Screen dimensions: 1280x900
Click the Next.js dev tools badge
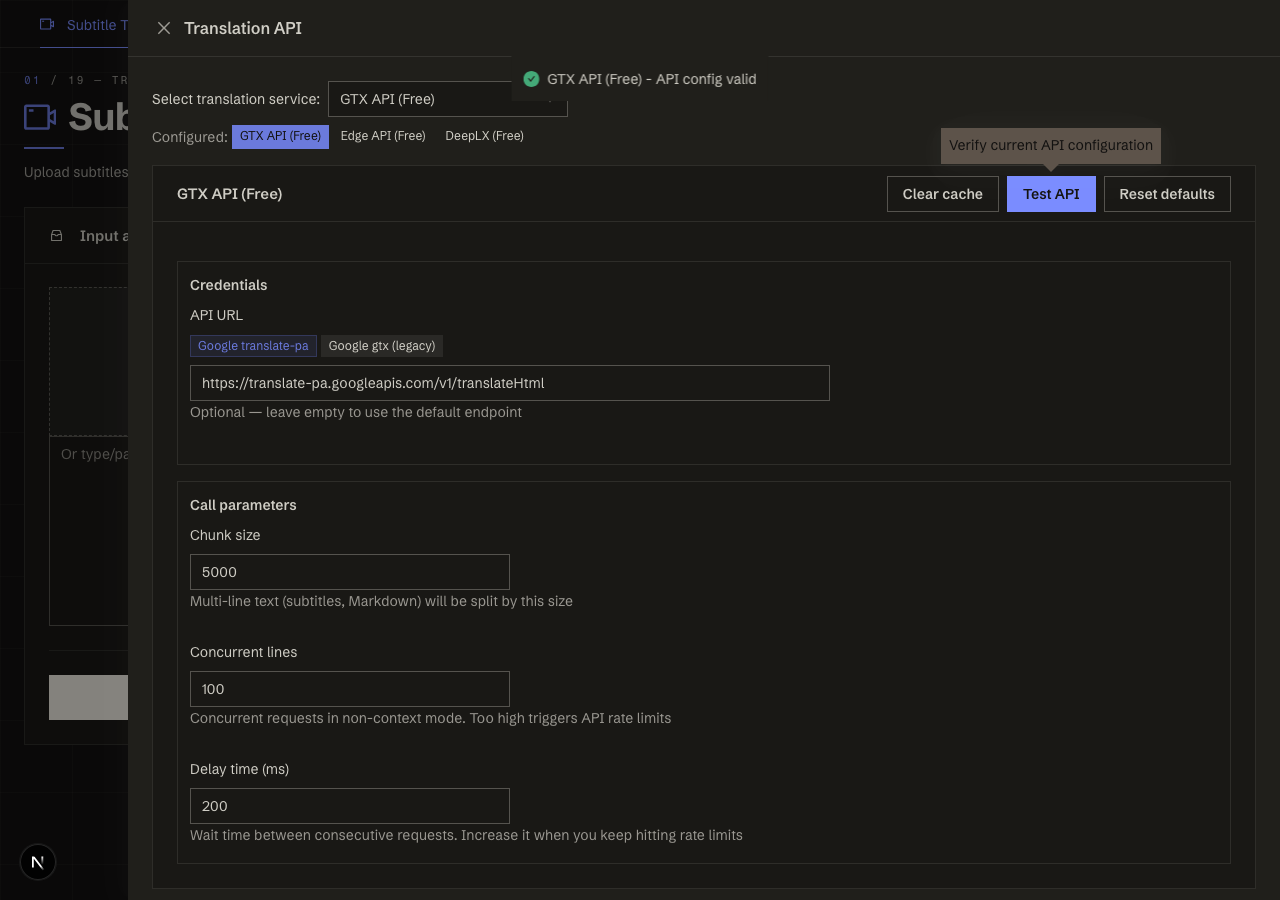pyautogui.click(x=38, y=862)
